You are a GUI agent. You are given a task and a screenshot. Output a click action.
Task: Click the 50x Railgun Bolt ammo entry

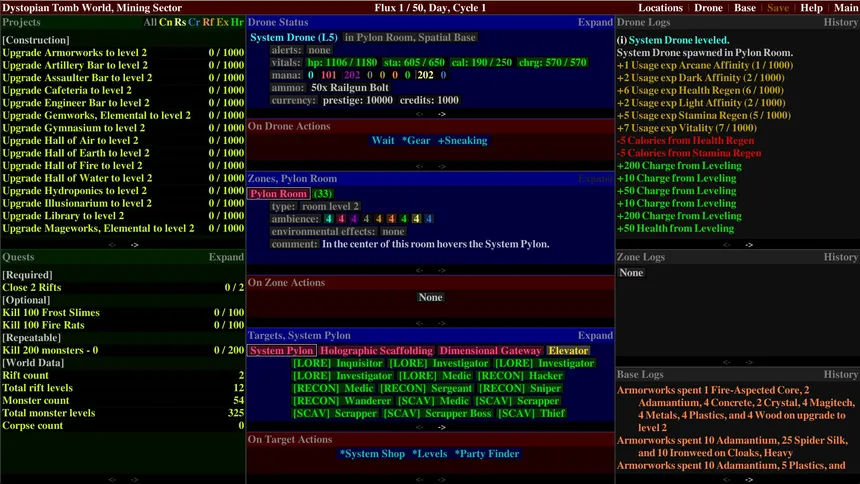(349, 88)
